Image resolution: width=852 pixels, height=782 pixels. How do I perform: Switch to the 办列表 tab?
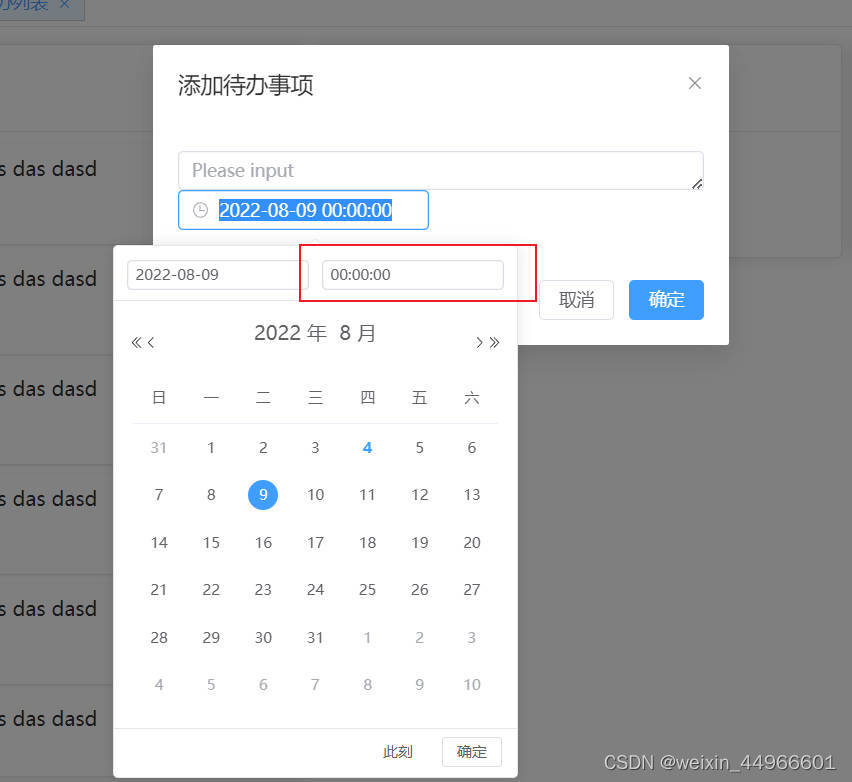(x=25, y=5)
